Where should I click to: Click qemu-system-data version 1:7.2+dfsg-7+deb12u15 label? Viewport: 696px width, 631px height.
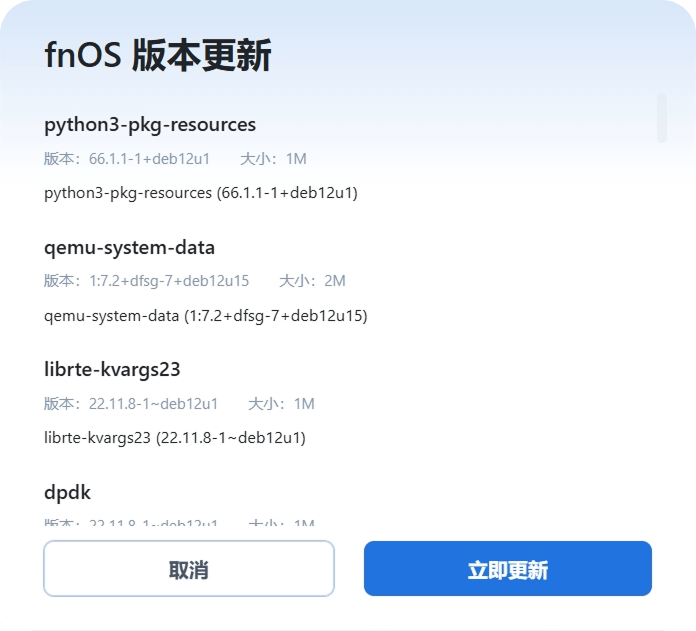[147, 281]
